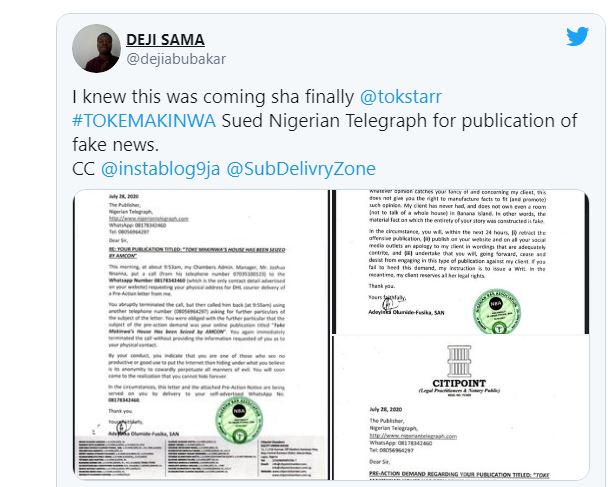This screenshot has width=608, height=487.
Task: View the CITIPOINT letterhead image
Action: tap(461, 408)
